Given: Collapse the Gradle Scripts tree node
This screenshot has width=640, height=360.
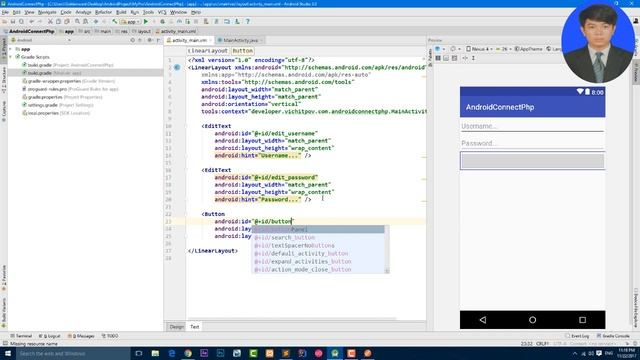Looking at the screenshot, I should click(11, 57).
